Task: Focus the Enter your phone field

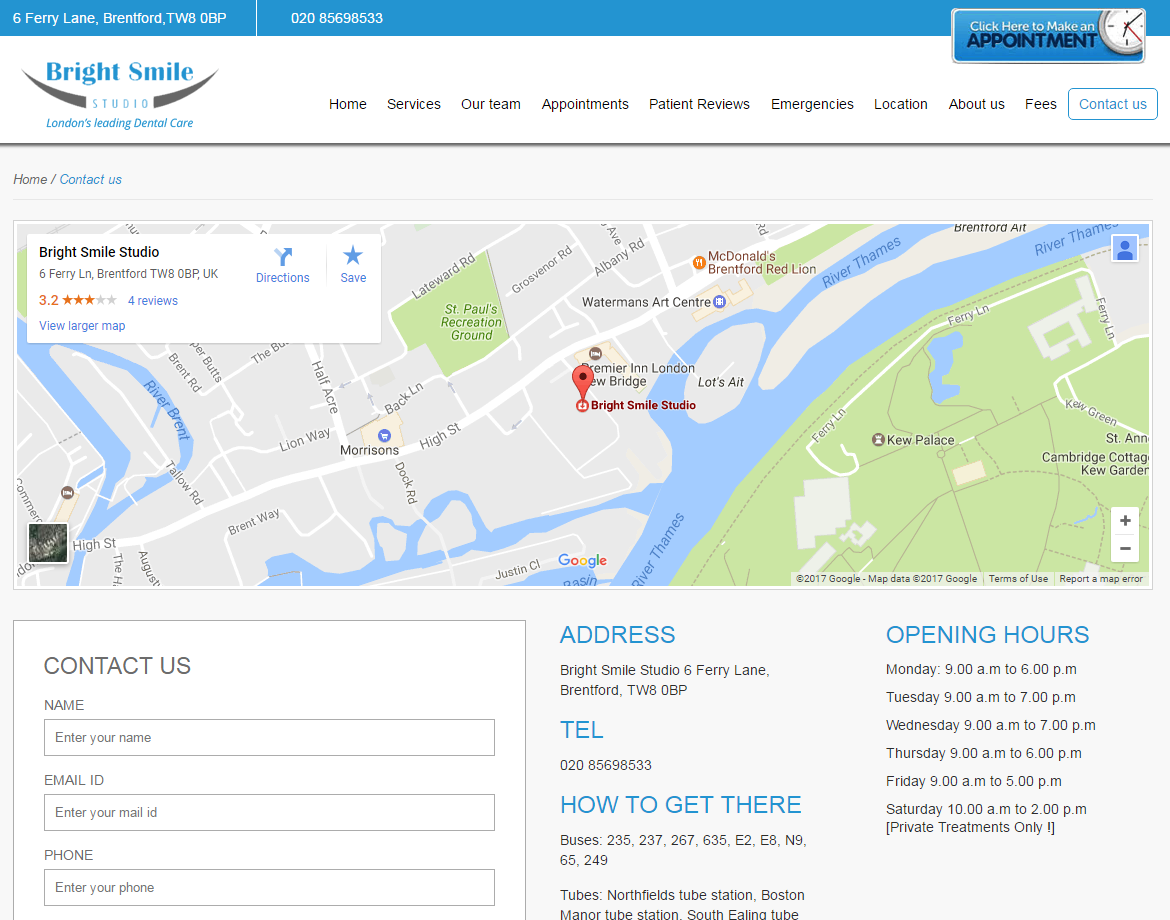Action: click(x=269, y=887)
